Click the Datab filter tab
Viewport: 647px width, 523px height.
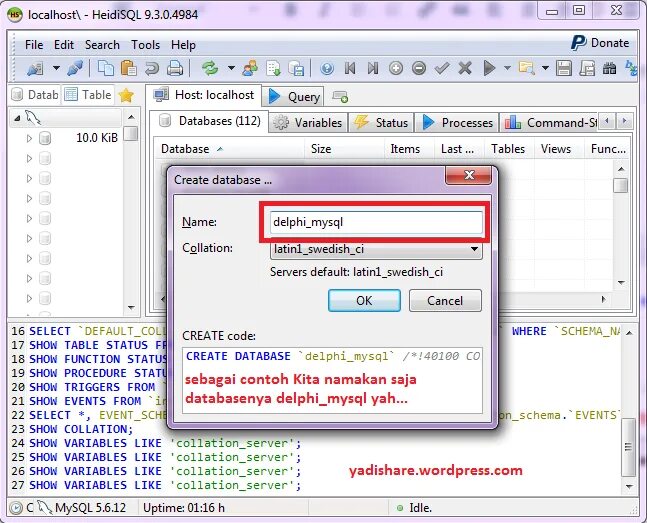[x=35, y=95]
